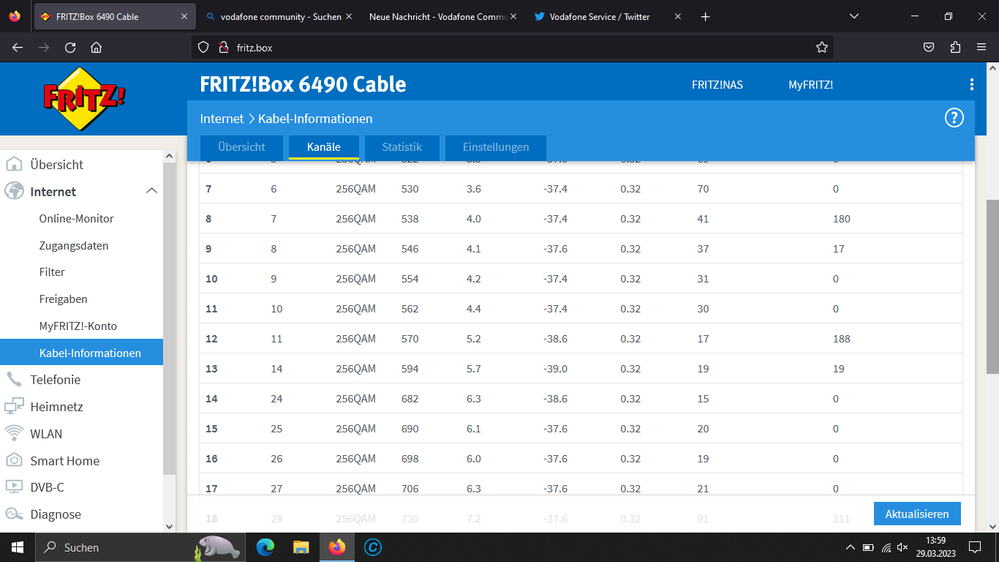This screenshot has height=562, width=999.
Task: Select Kabel-Informationen in sidebar
Action: coord(82,352)
